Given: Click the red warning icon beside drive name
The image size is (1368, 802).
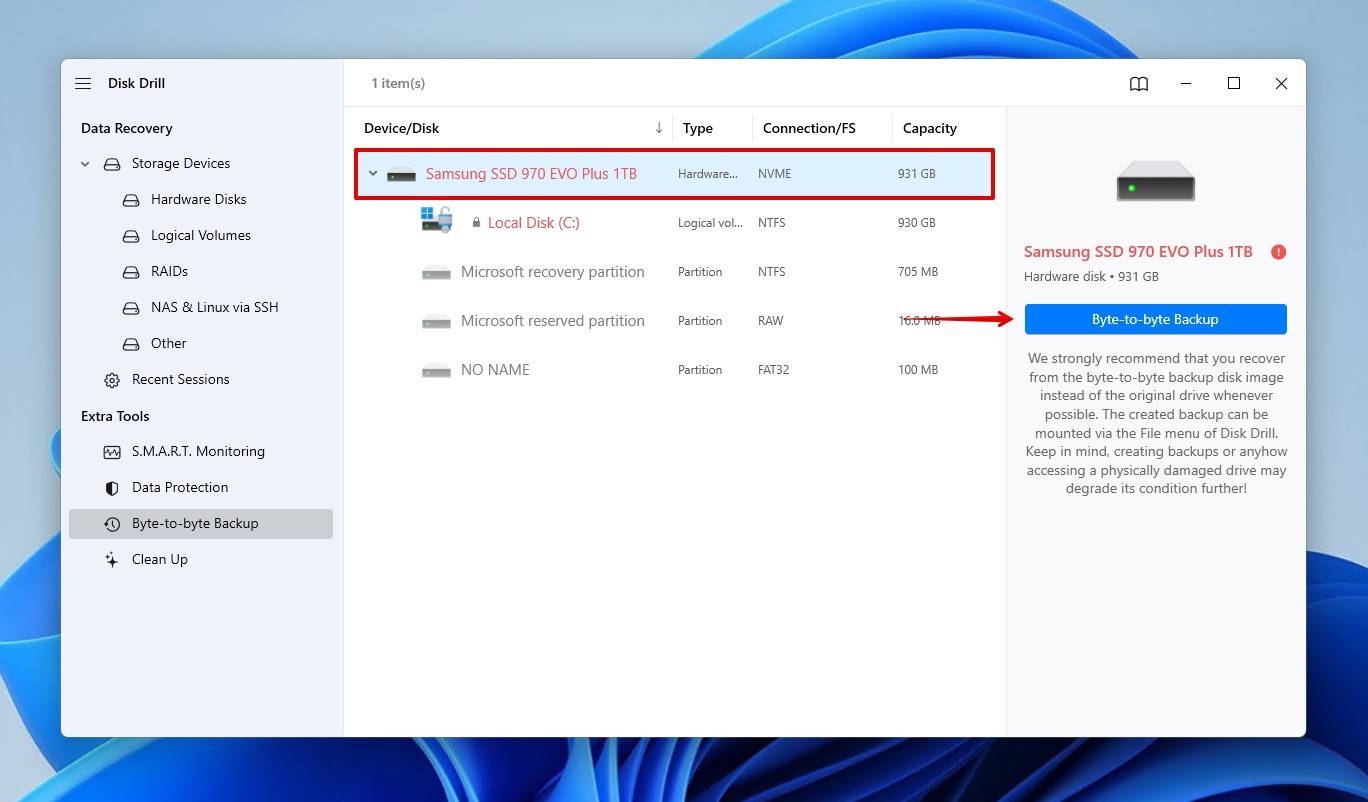Looking at the screenshot, I should pyautogui.click(x=1278, y=252).
